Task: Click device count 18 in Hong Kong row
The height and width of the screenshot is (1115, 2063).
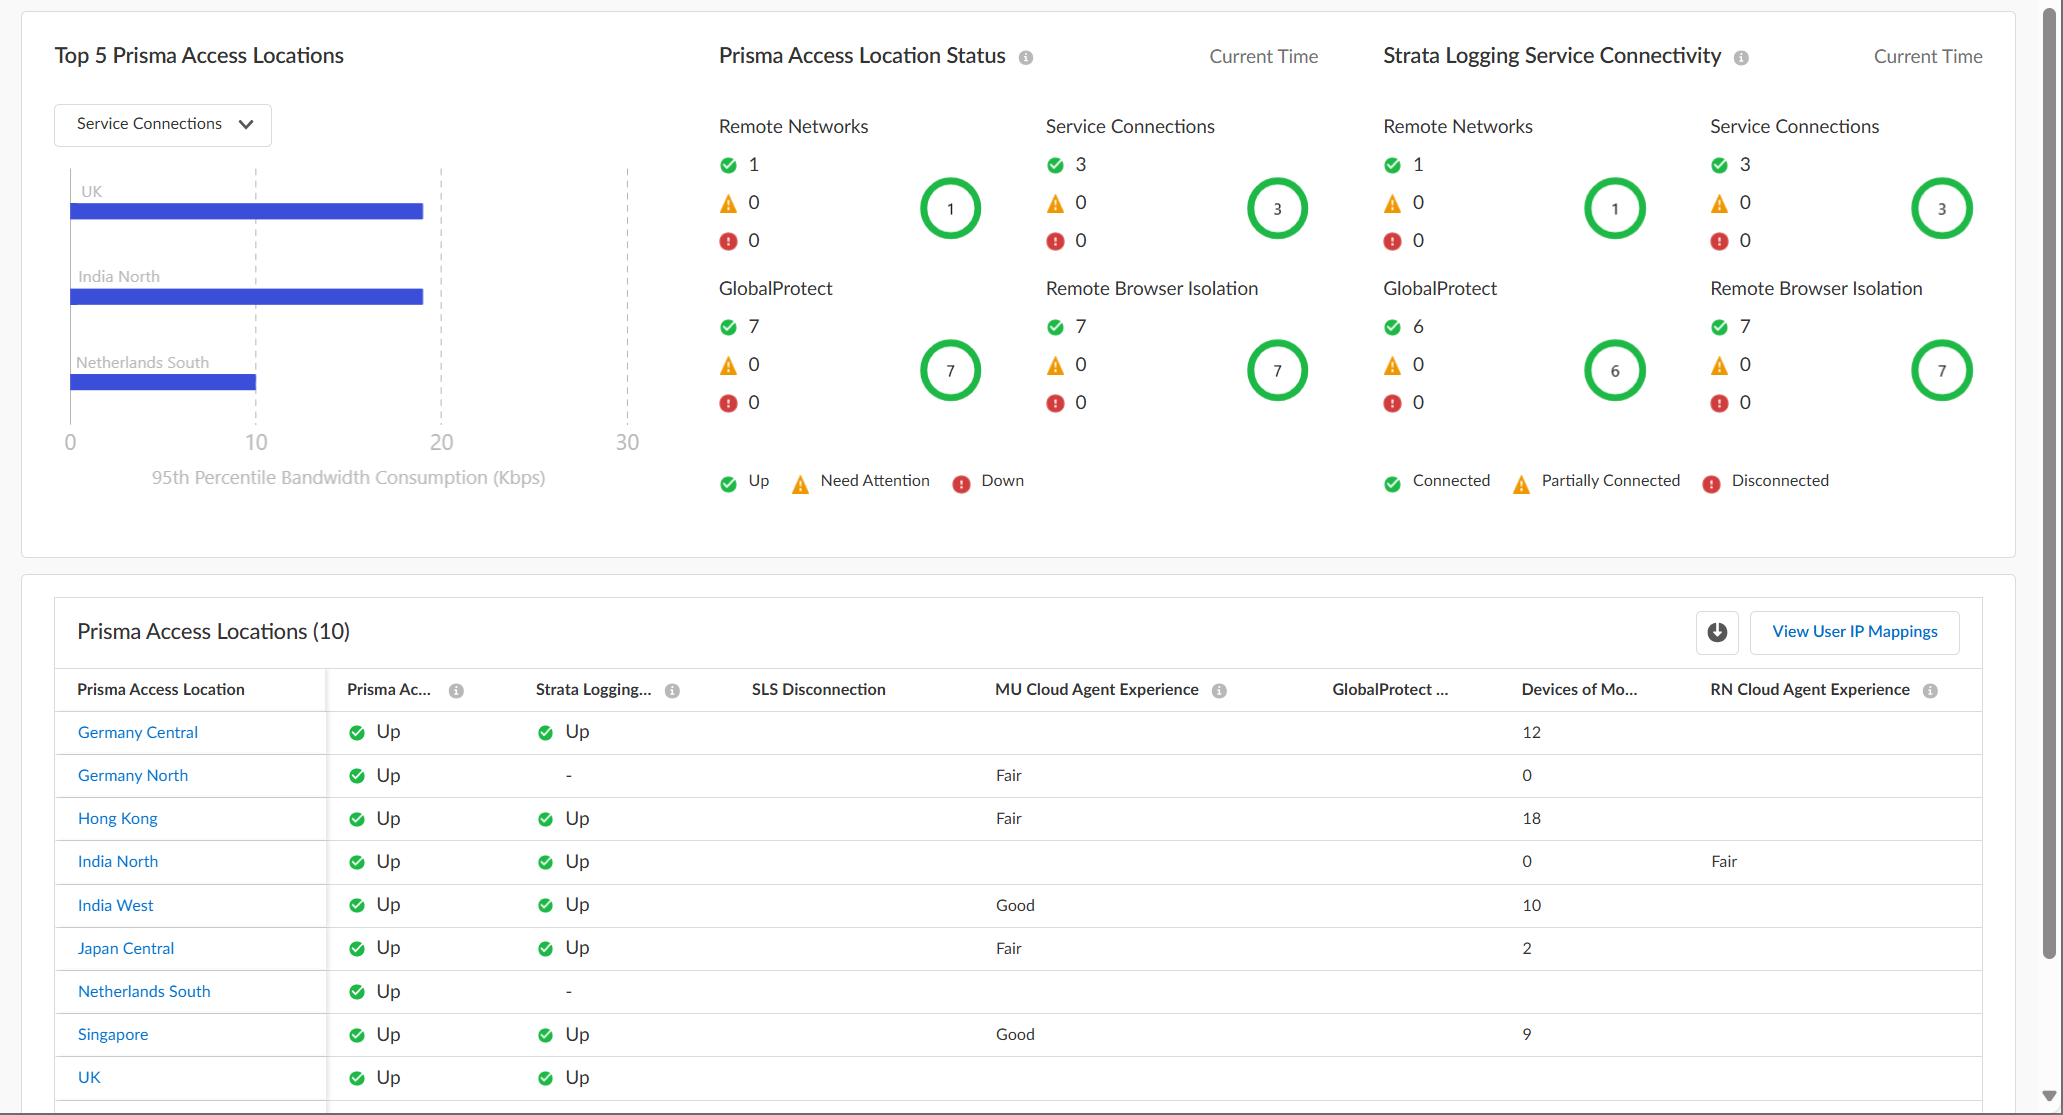Action: click(x=1531, y=818)
